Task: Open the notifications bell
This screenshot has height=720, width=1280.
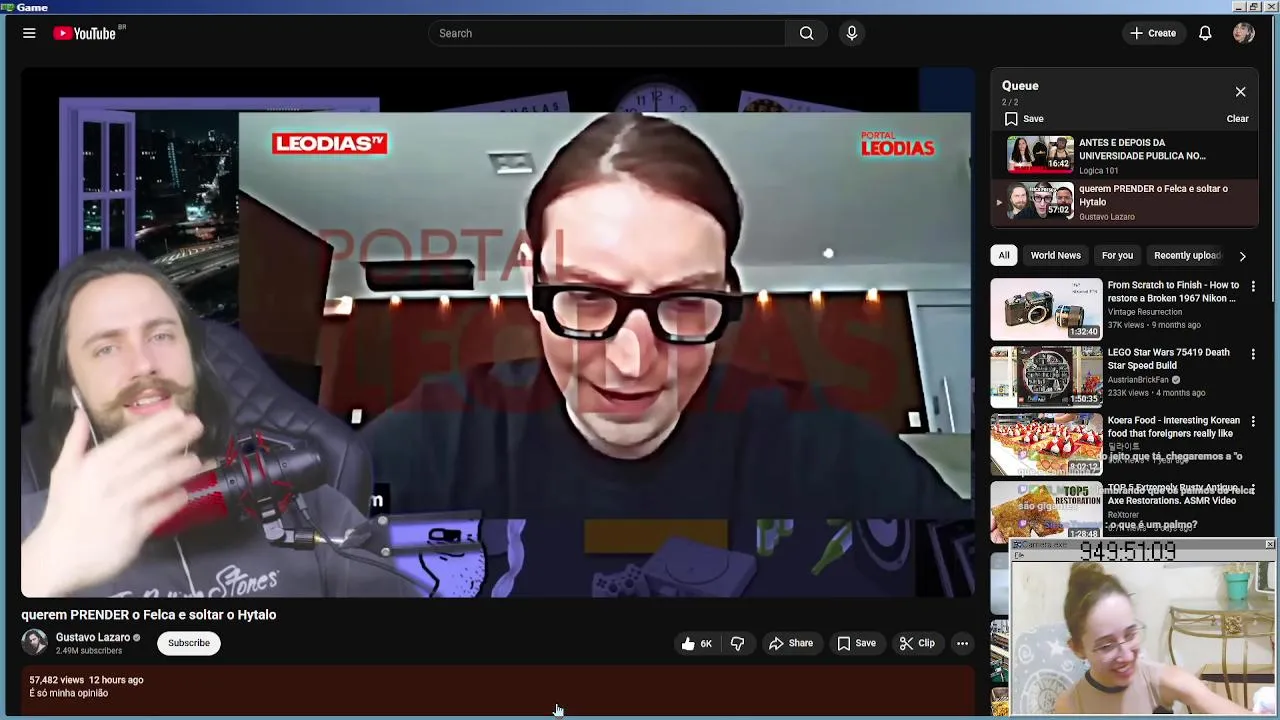Action: [1205, 33]
